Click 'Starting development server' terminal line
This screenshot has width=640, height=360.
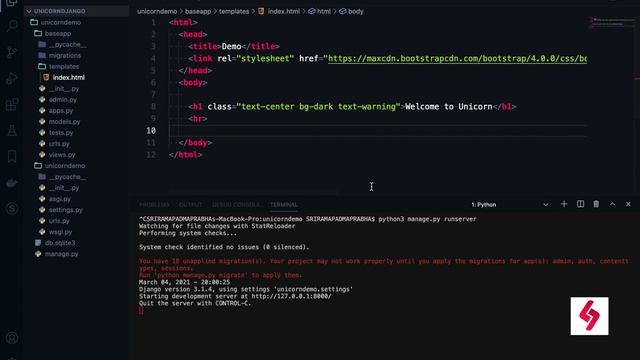click(x=235, y=296)
